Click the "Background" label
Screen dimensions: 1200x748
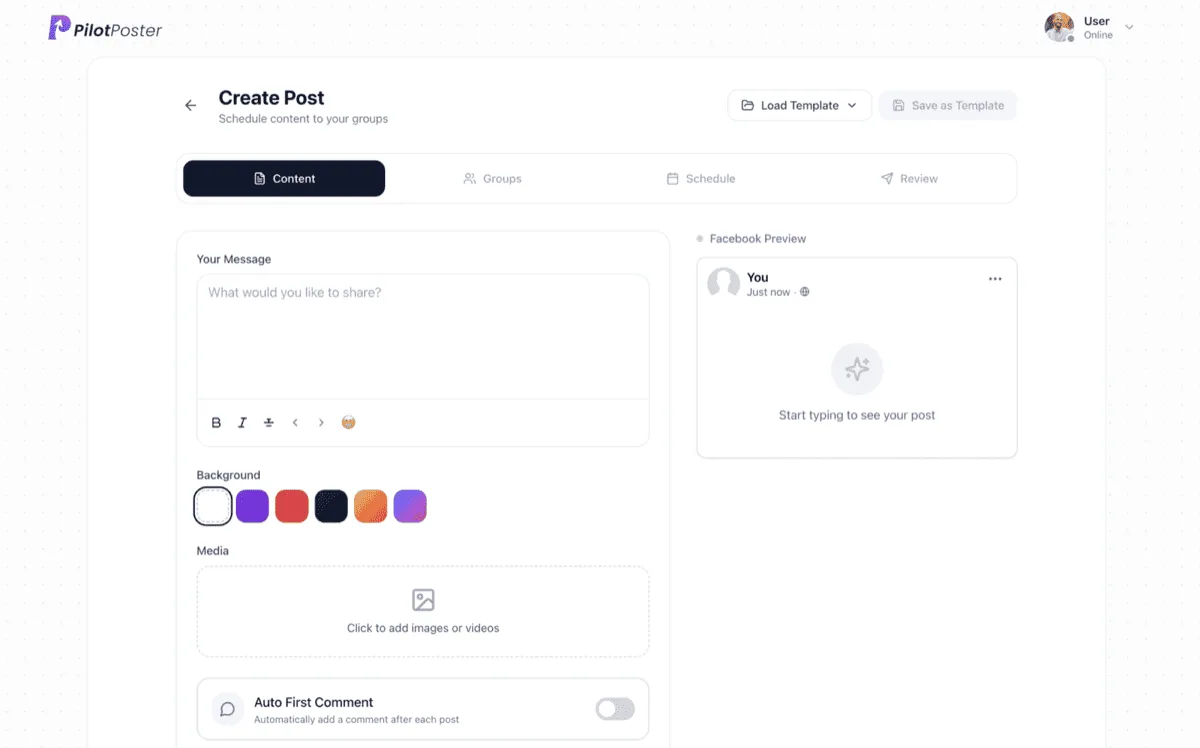(228, 475)
